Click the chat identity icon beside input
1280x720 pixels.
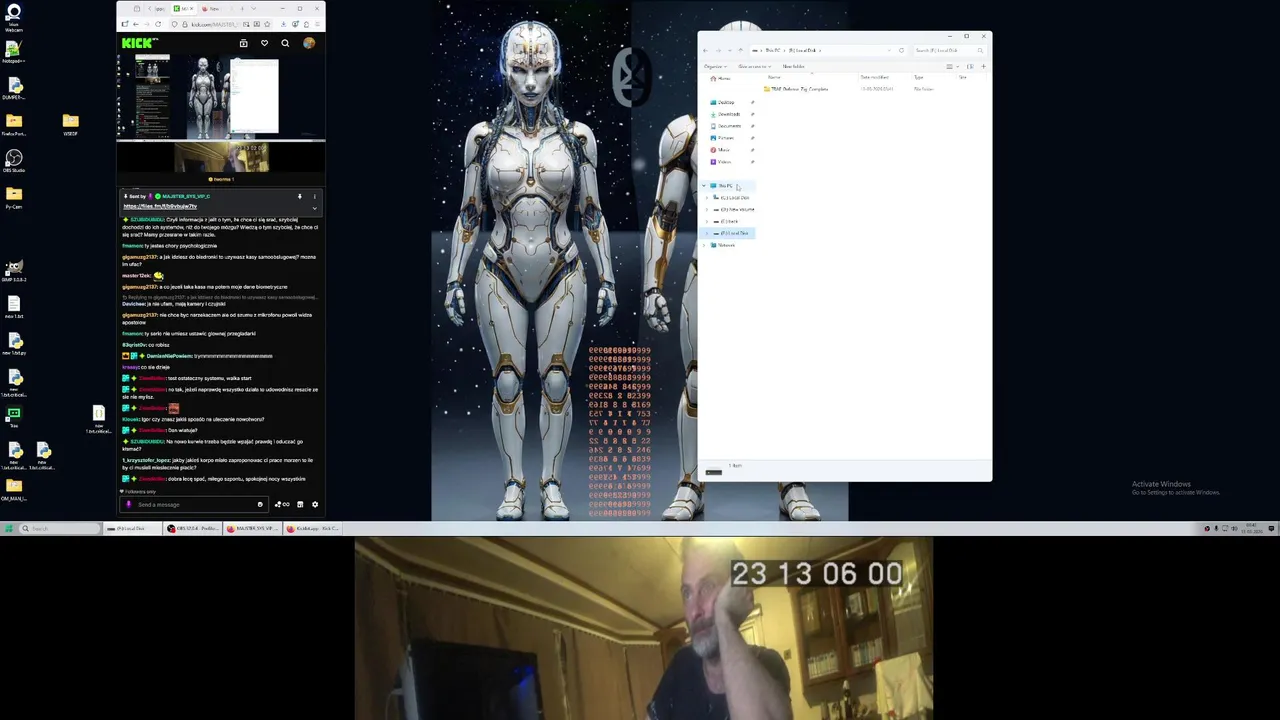pyautogui.click(x=128, y=504)
